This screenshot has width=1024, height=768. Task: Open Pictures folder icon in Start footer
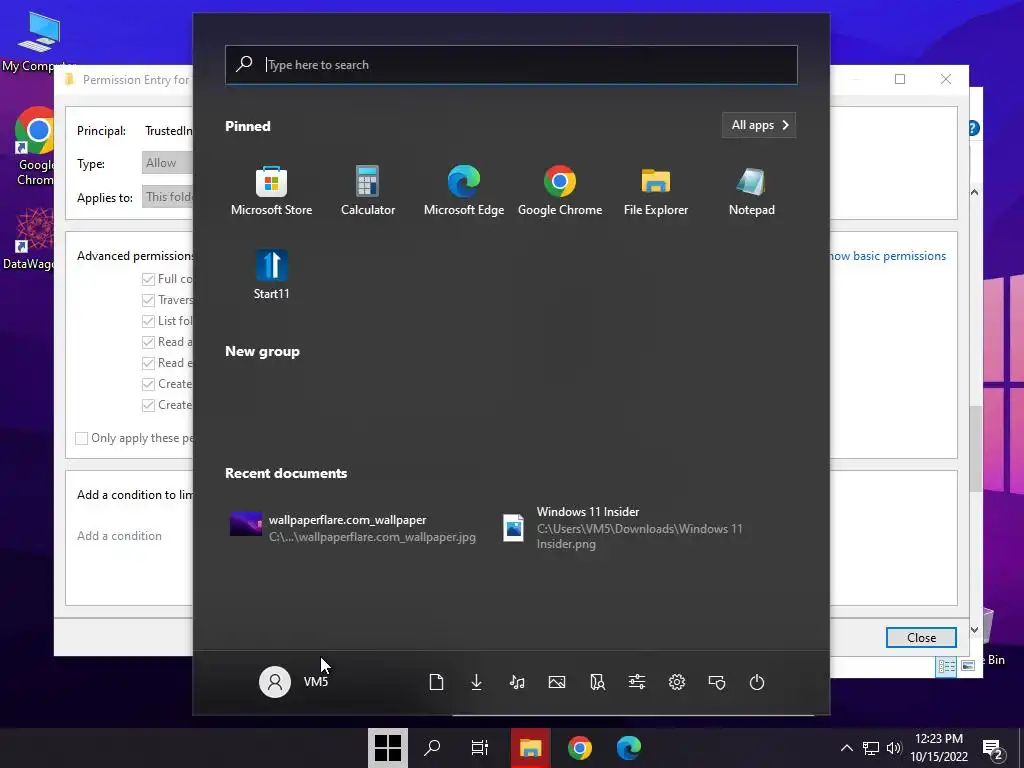556,682
